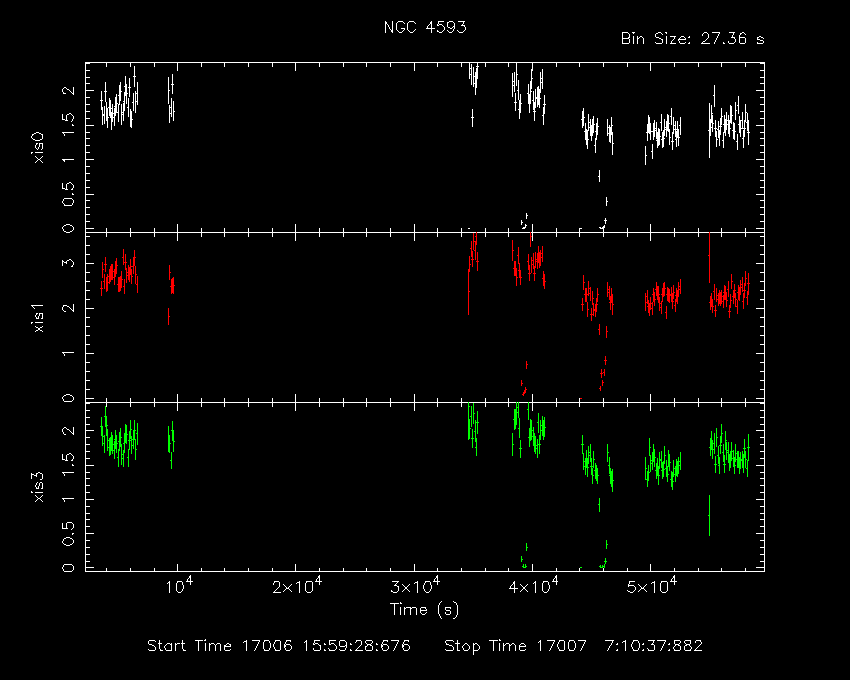The height and width of the screenshot is (680, 850).
Task: Click the xis0 y-axis label
Action: 38,148
